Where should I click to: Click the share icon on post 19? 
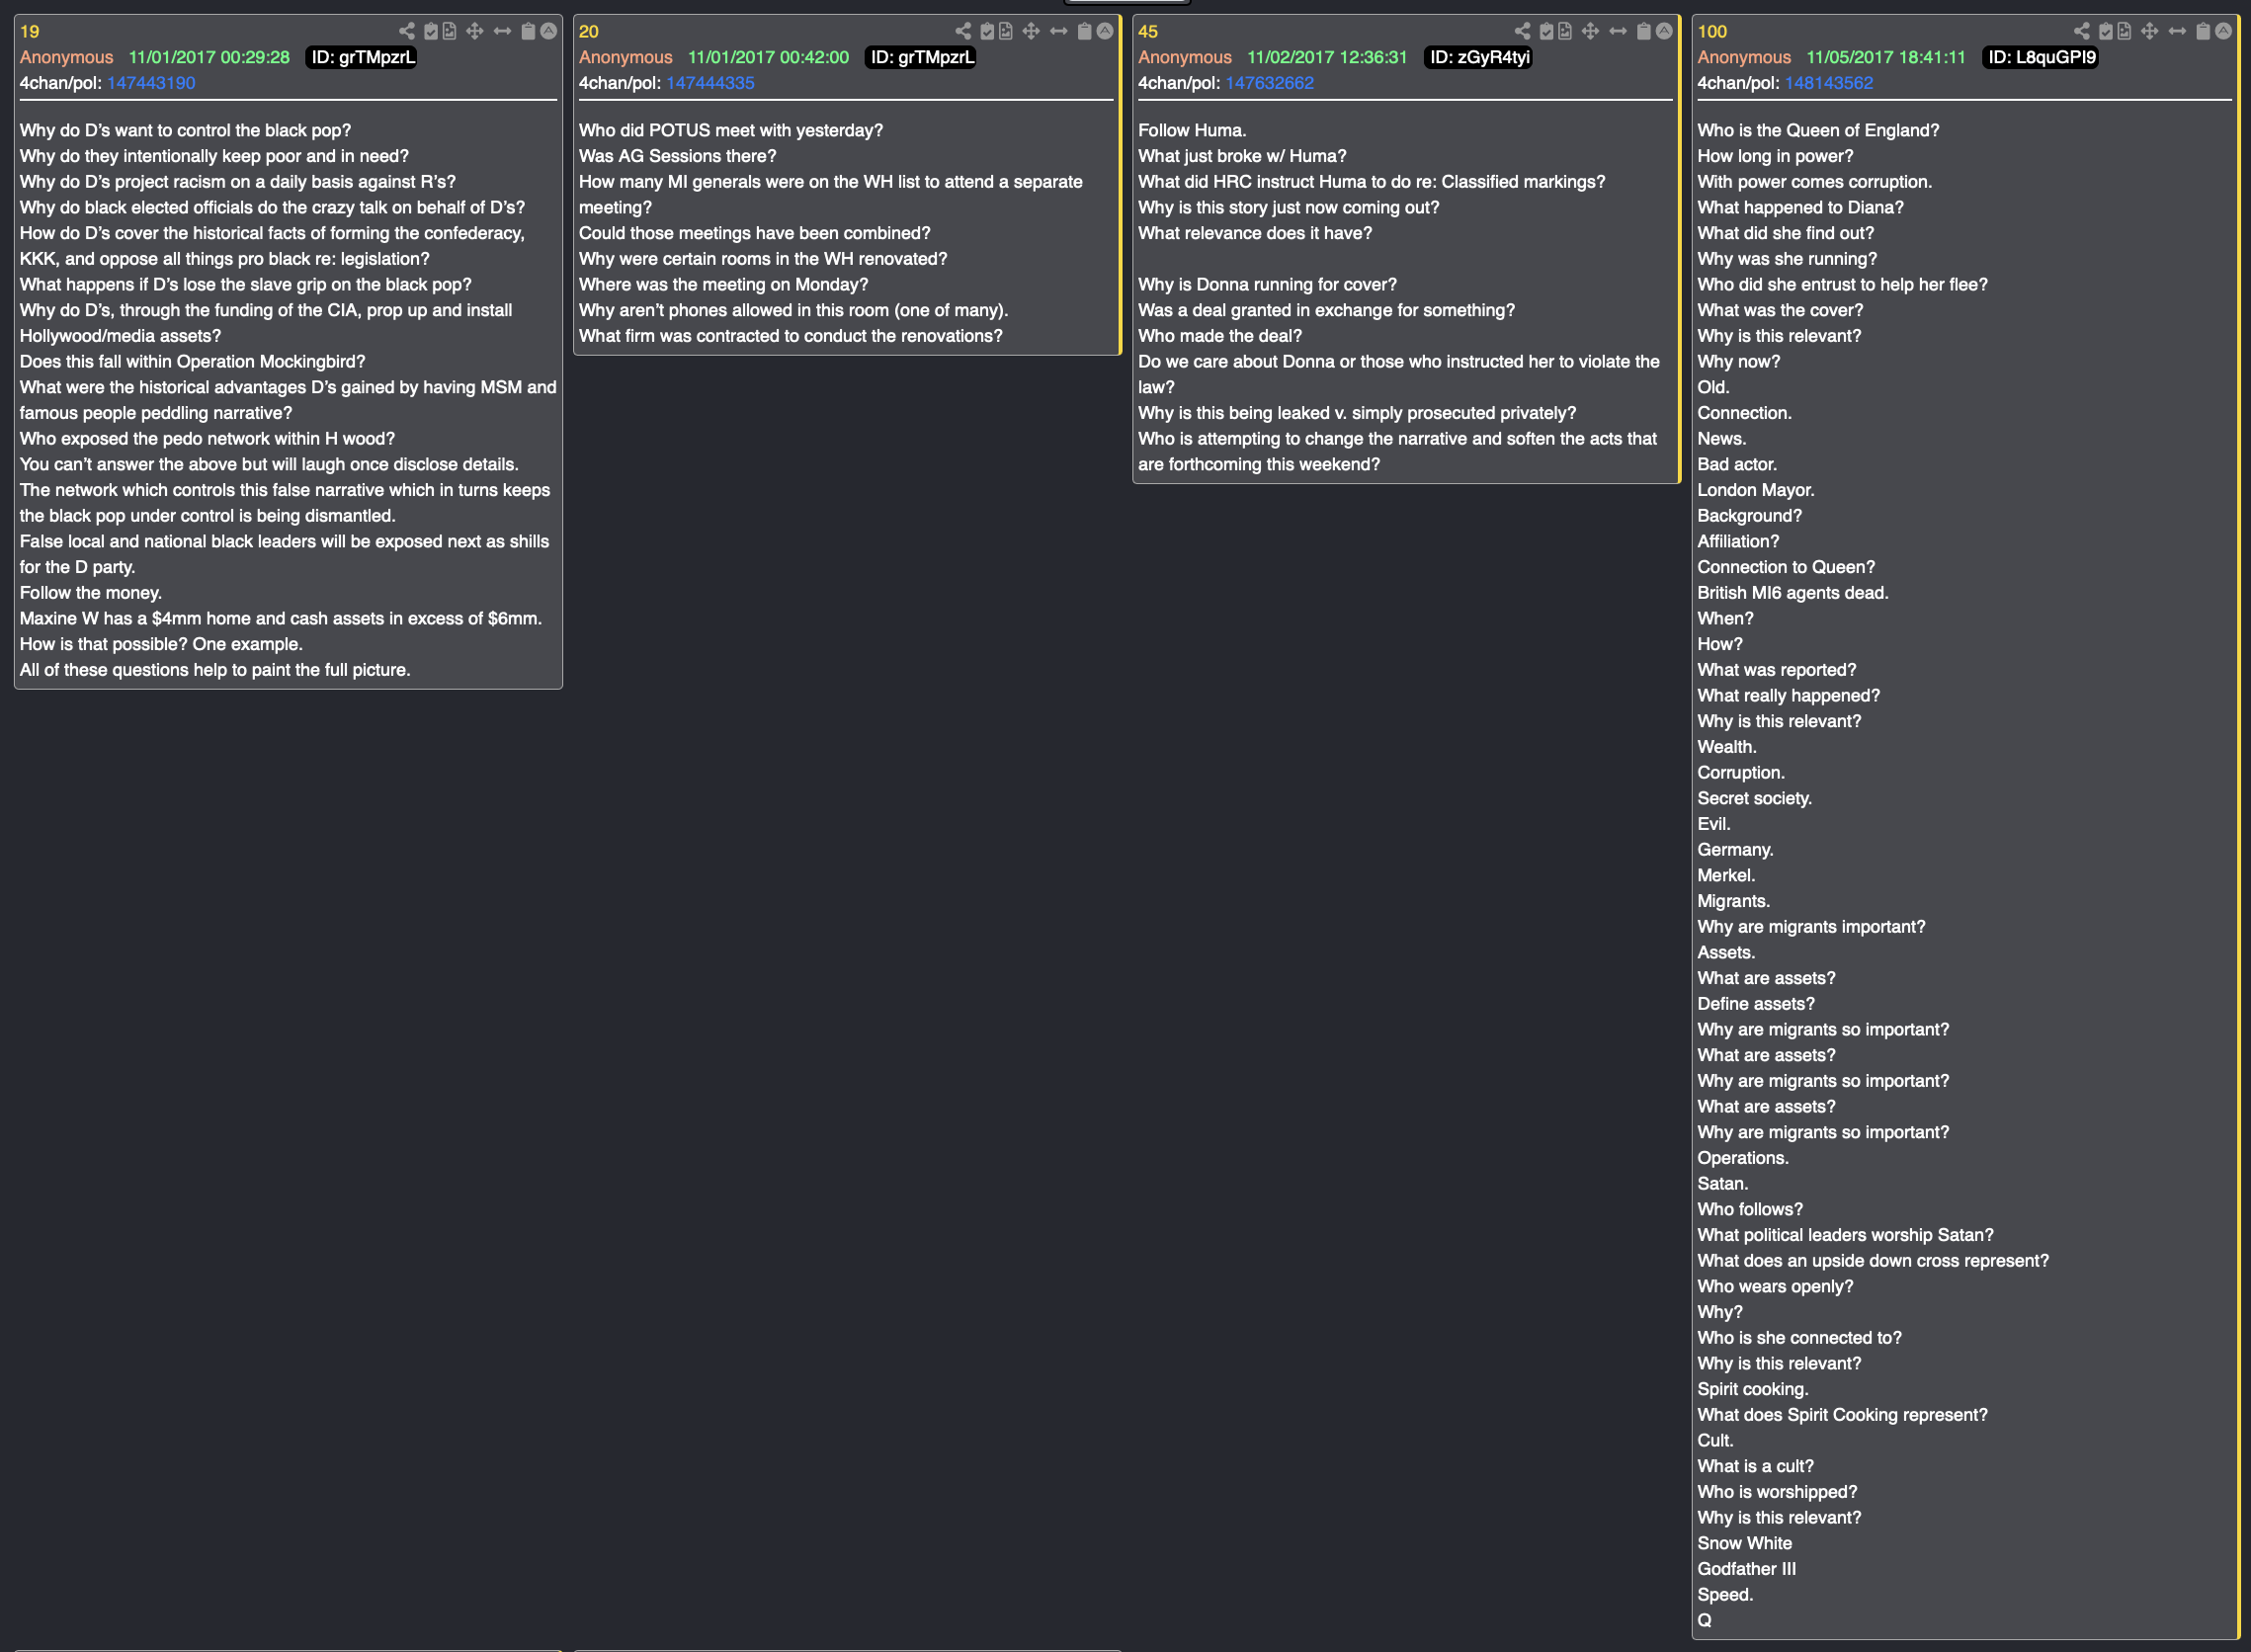pos(407,31)
